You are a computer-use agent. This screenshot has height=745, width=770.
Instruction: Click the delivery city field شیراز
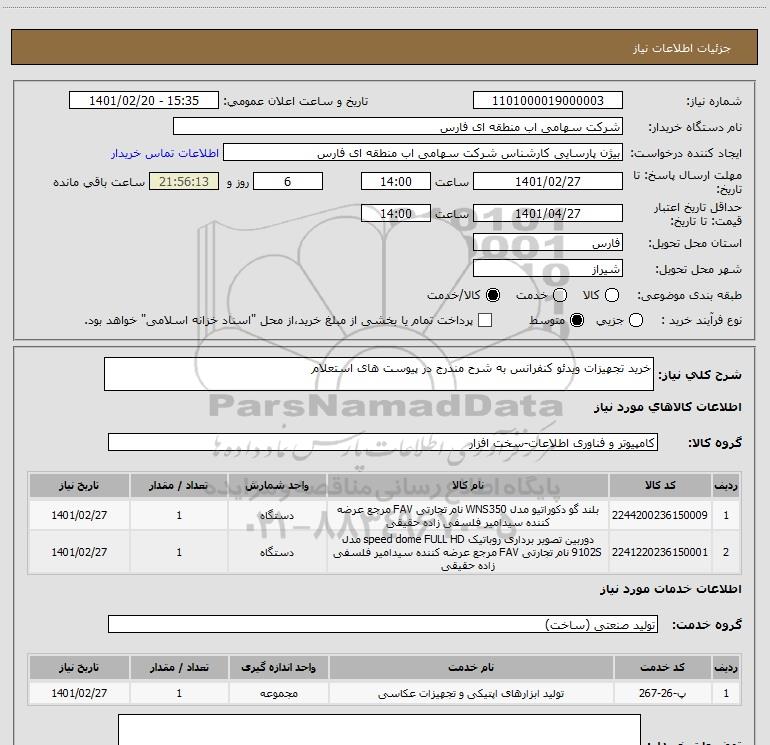pyautogui.click(x=548, y=269)
